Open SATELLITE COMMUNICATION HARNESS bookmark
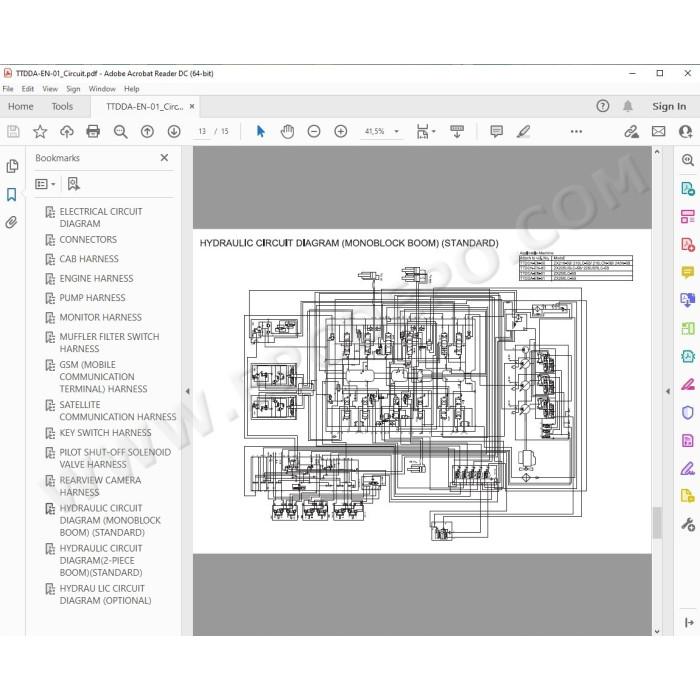 click(118, 411)
